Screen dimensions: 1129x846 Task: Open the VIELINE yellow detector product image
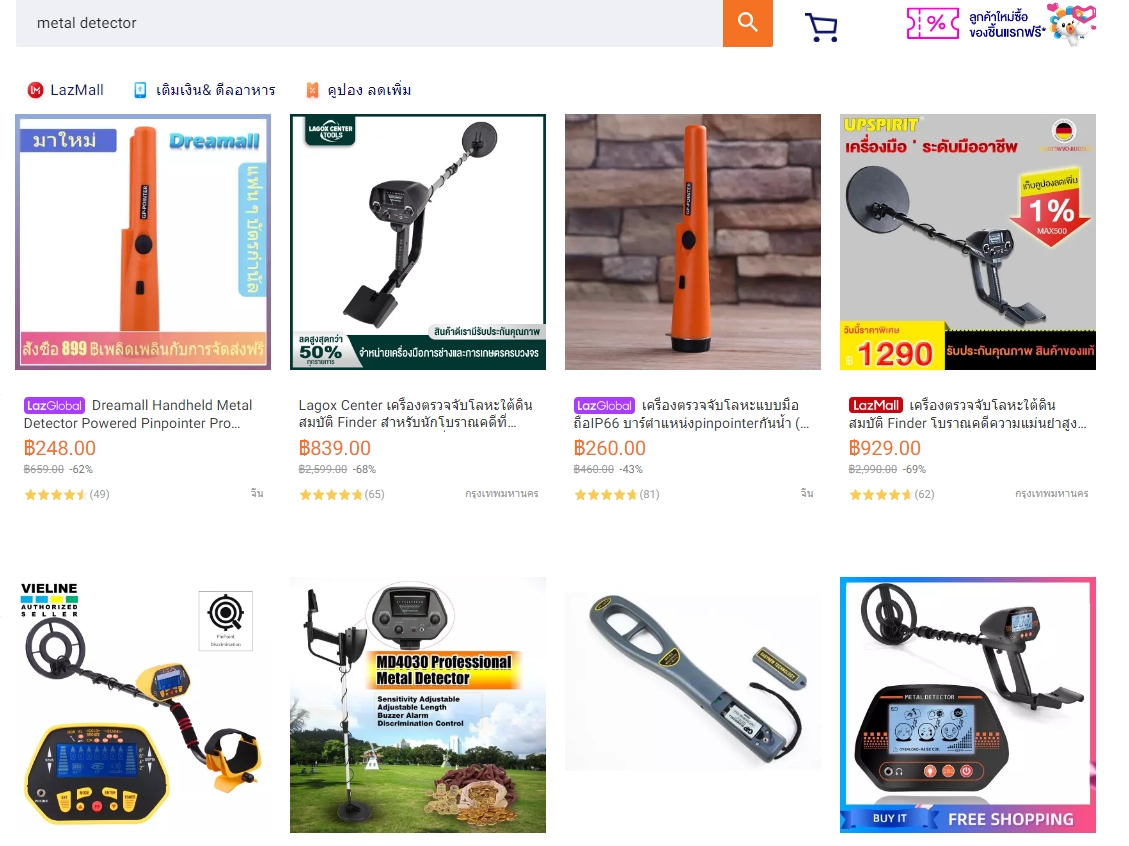tap(143, 705)
